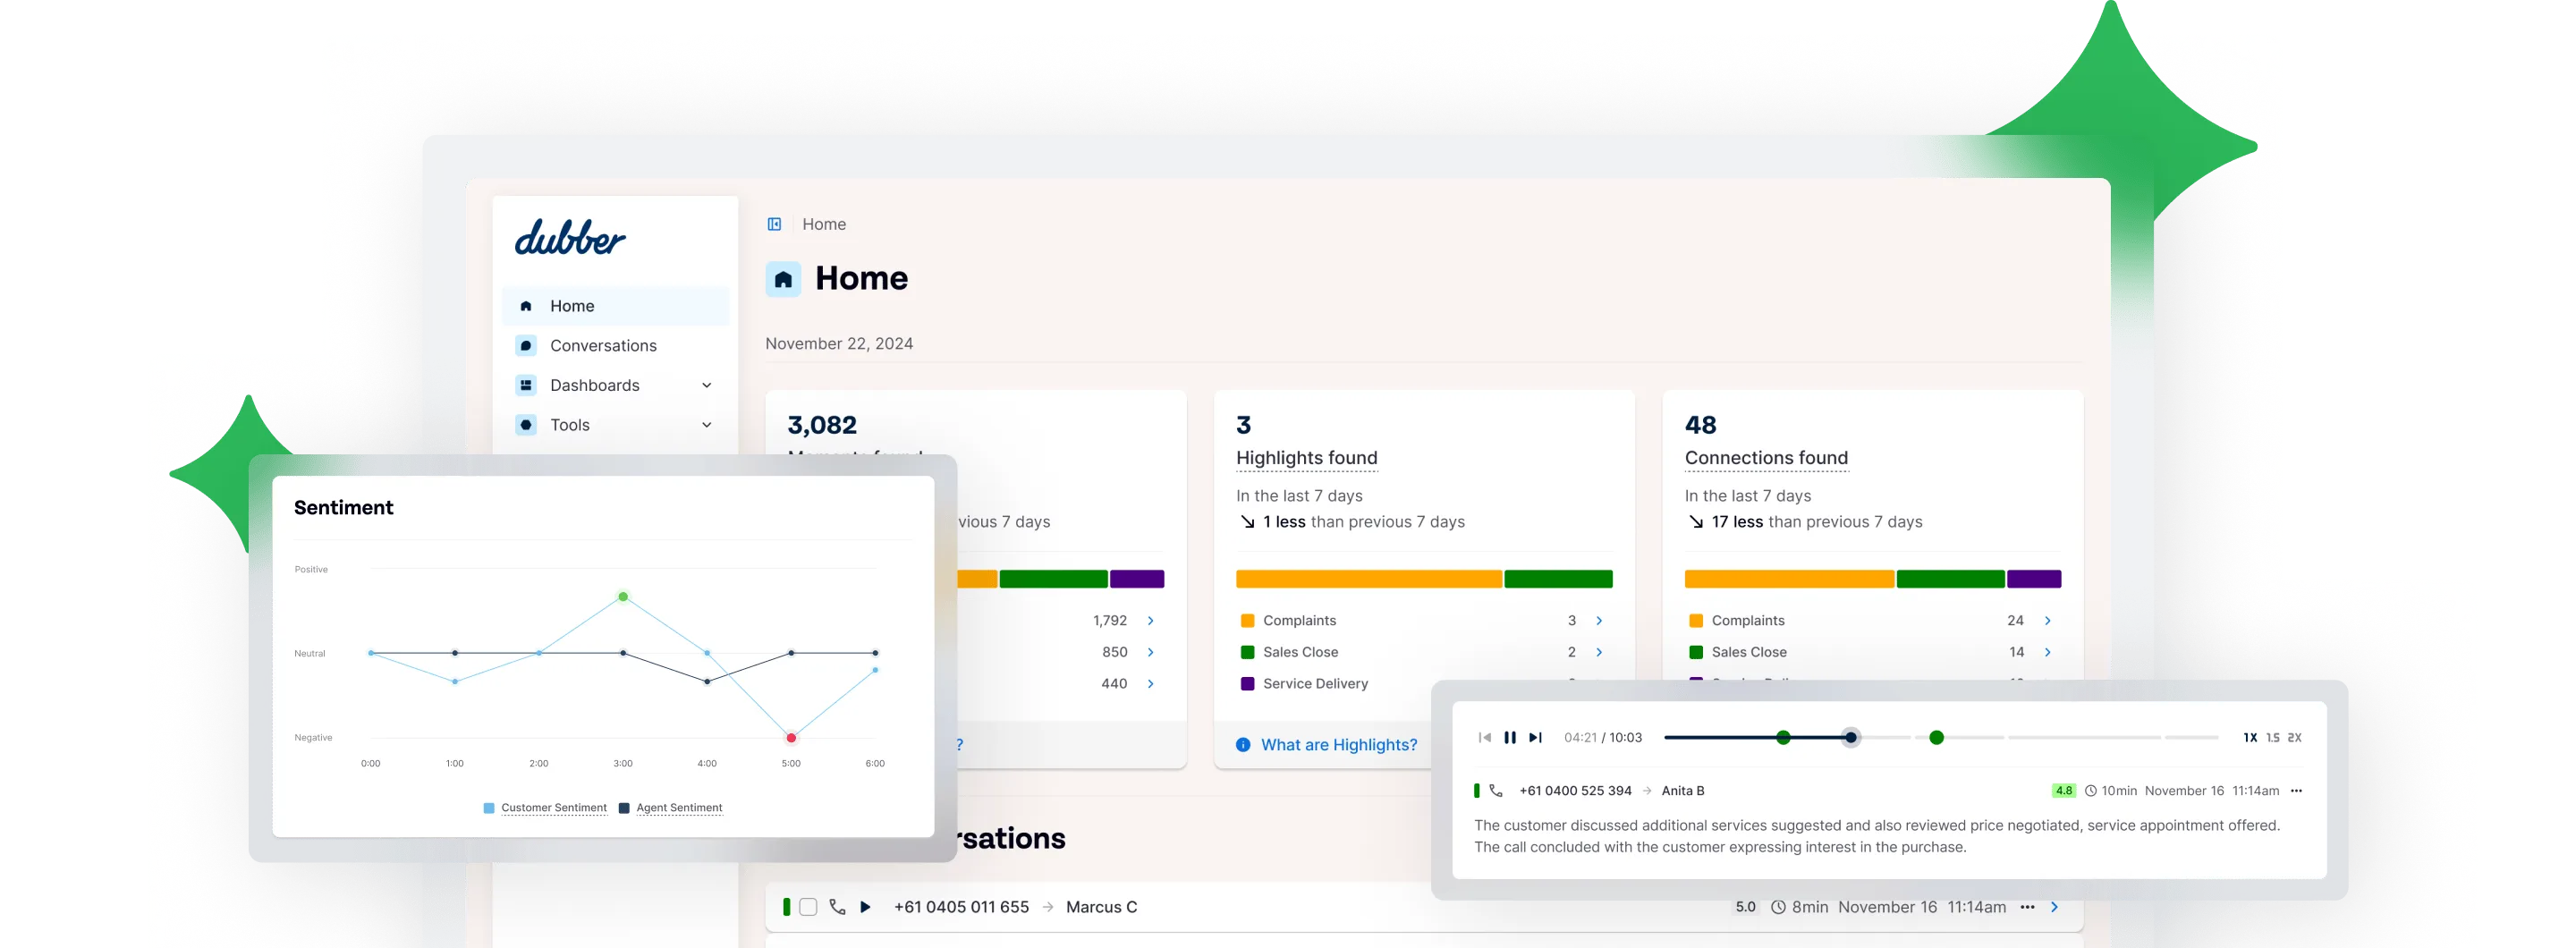Screen dimensions: 2576x948
Task: Click Connections purple bar segment
Action: 2034,579
